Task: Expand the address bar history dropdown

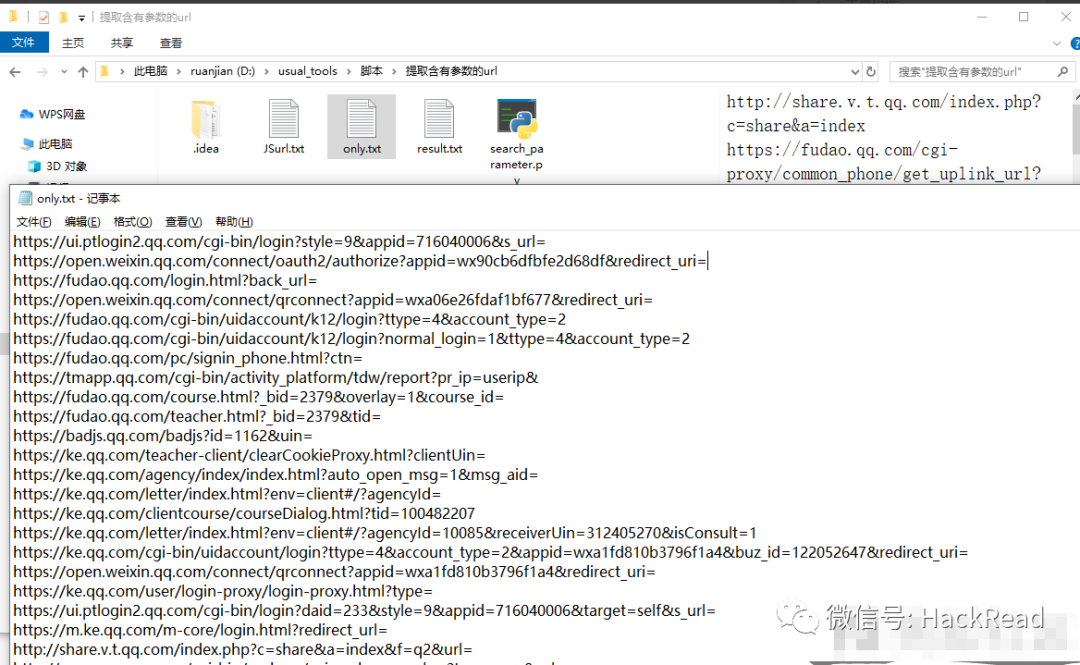Action: point(854,72)
